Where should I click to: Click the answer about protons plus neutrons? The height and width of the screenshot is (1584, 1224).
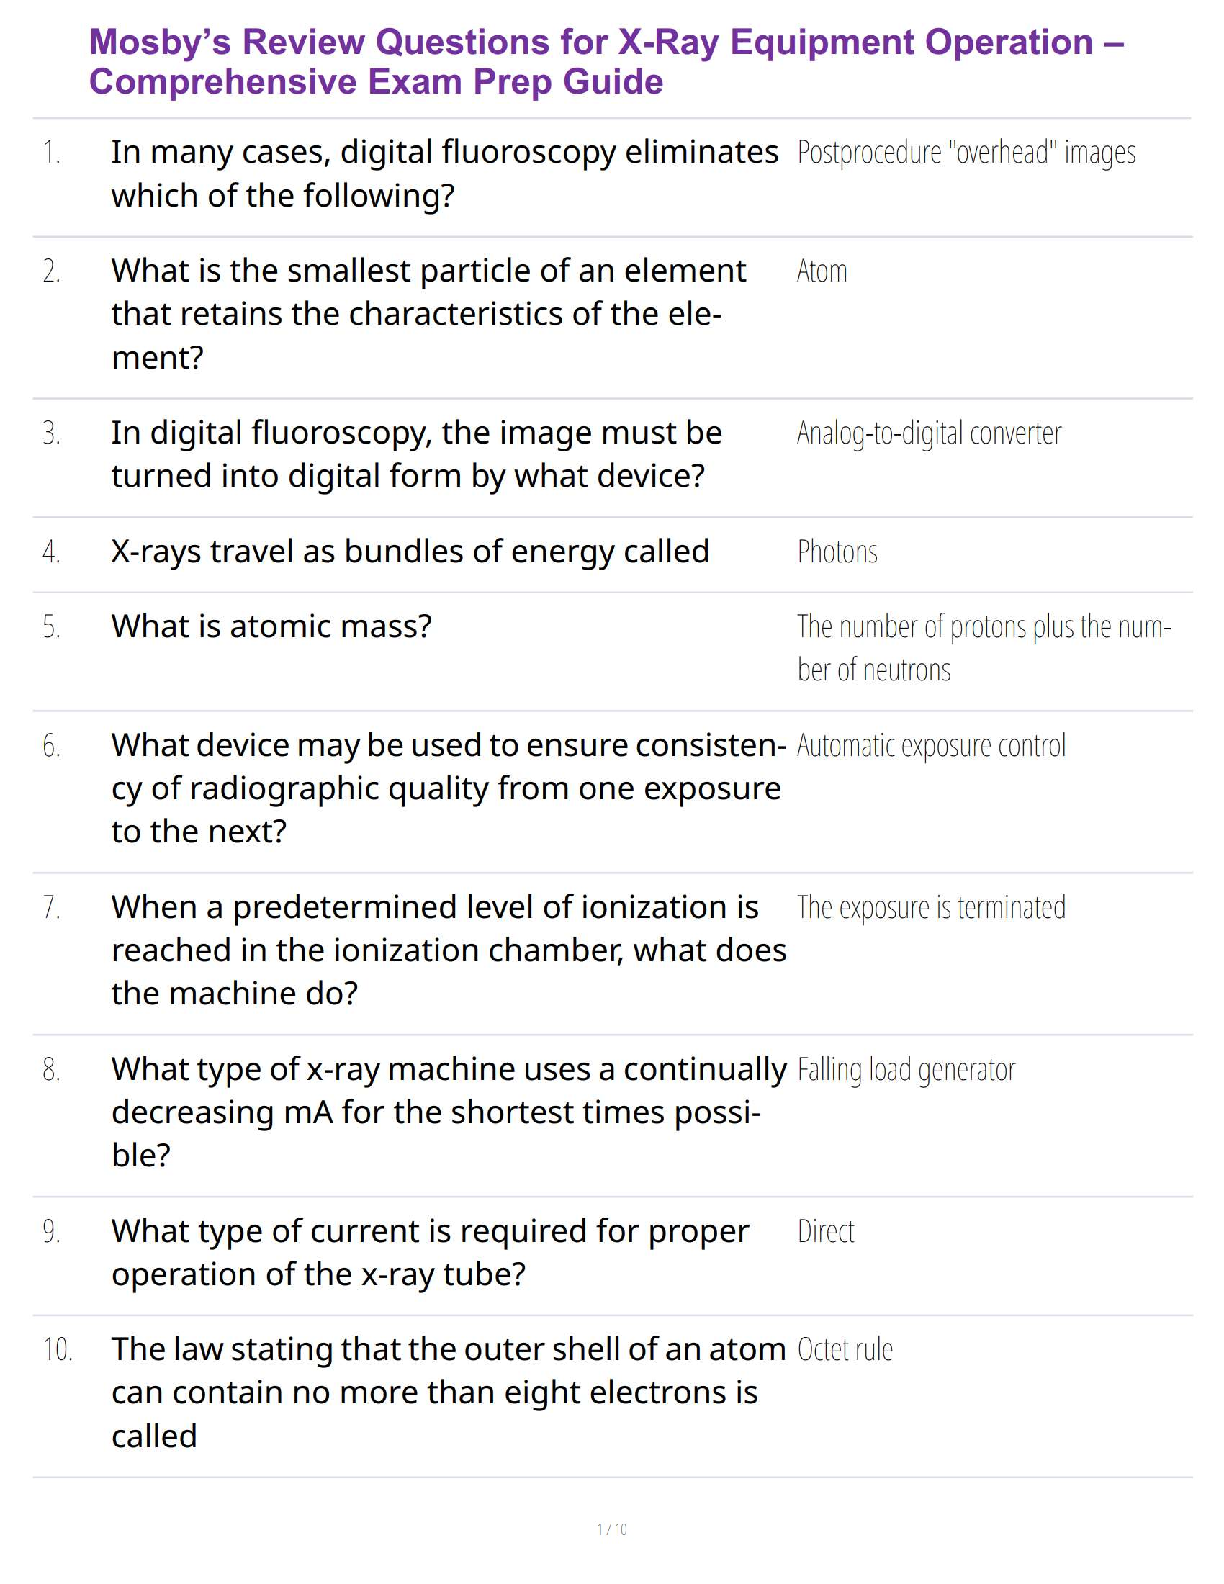[x=983, y=648]
